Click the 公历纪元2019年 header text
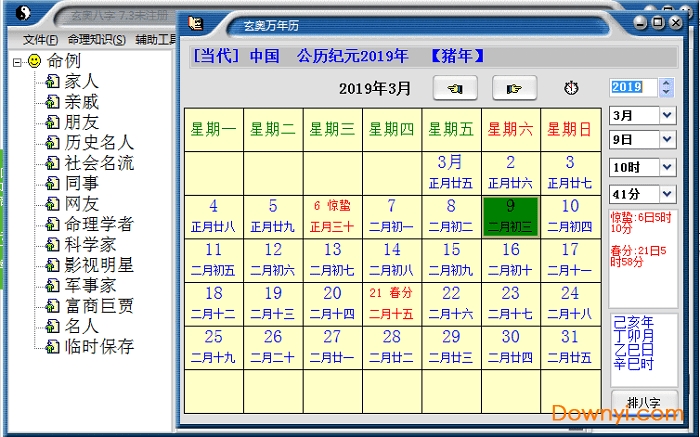700x437 pixels. point(353,56)
